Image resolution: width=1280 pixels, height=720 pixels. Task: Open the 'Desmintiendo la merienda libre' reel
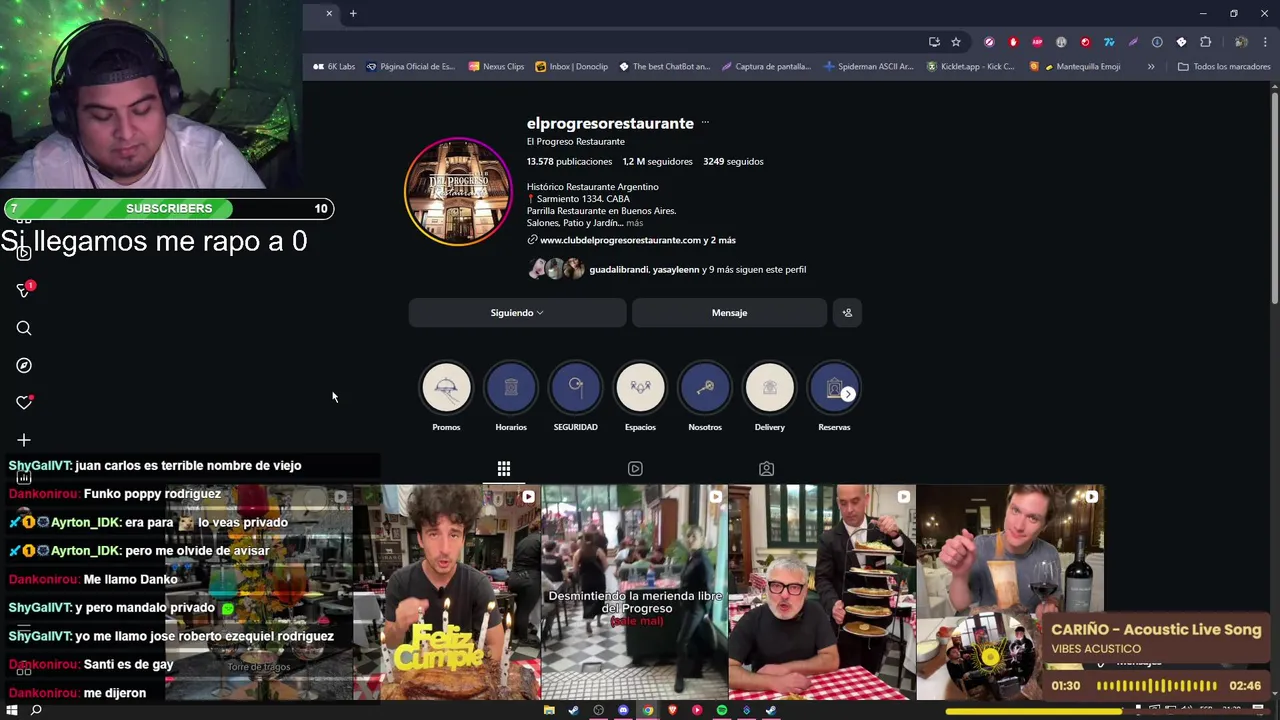634,592
